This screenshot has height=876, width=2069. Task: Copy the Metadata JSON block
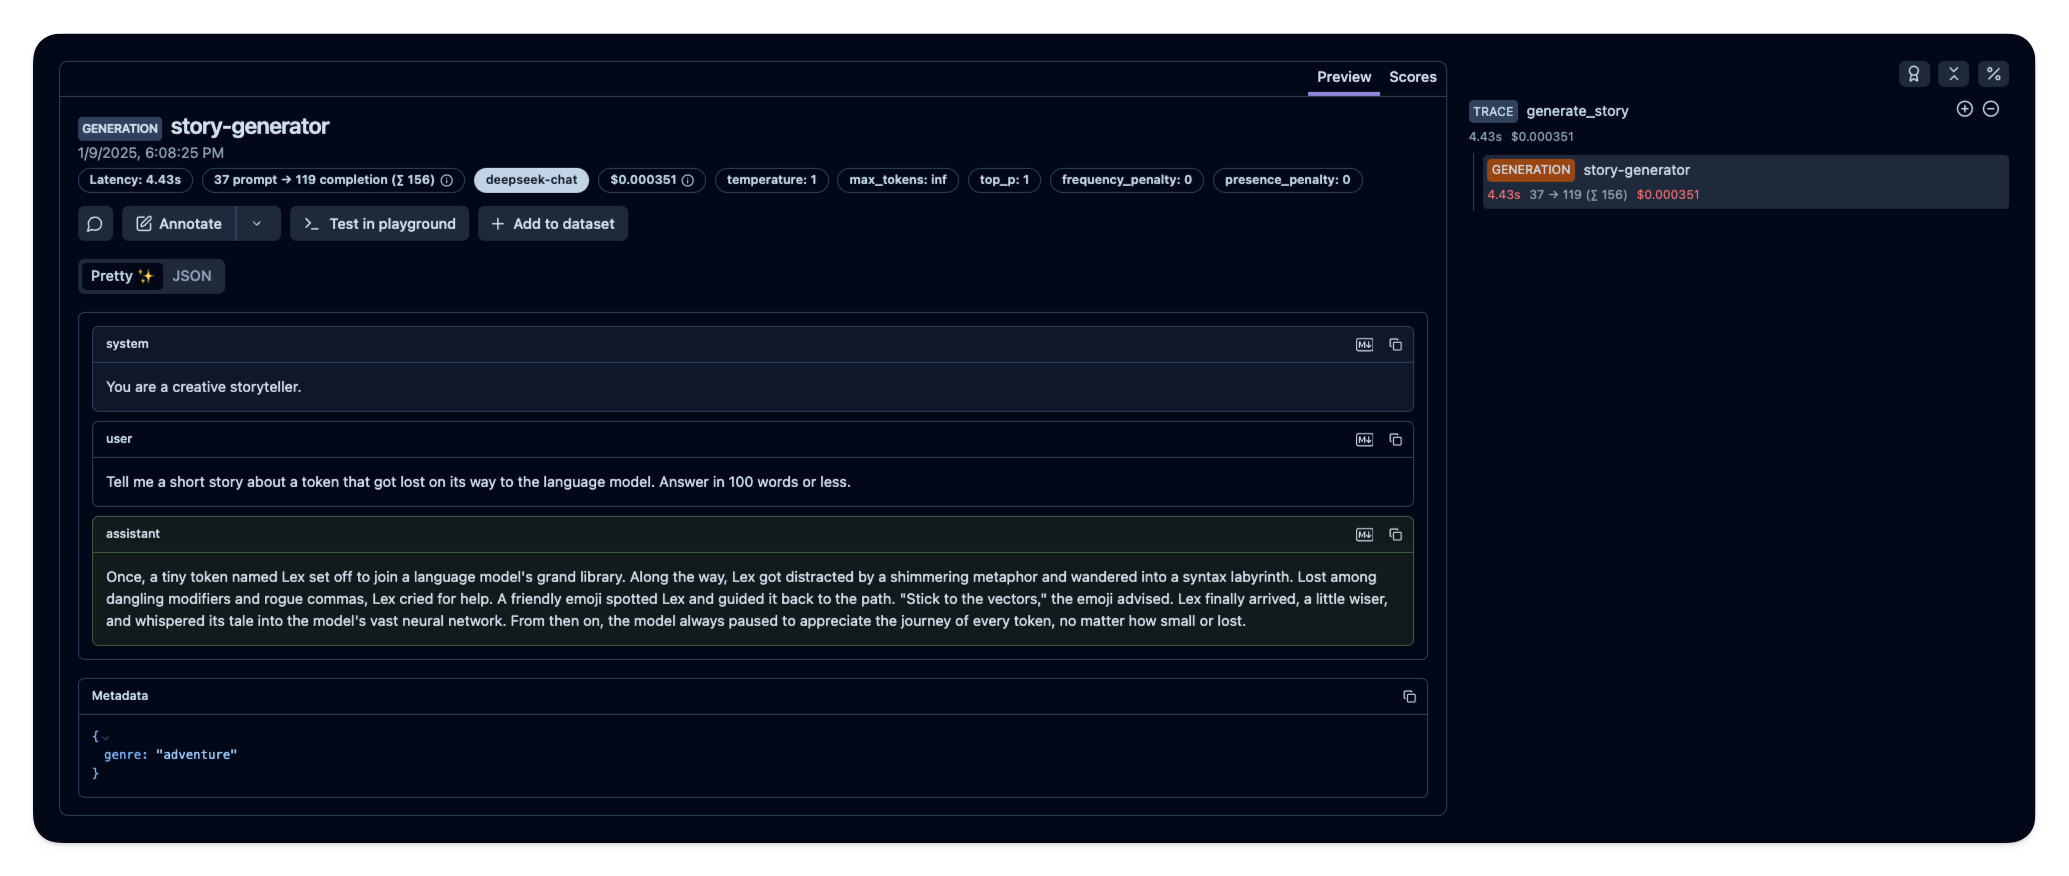click(x=1409, y=697)
